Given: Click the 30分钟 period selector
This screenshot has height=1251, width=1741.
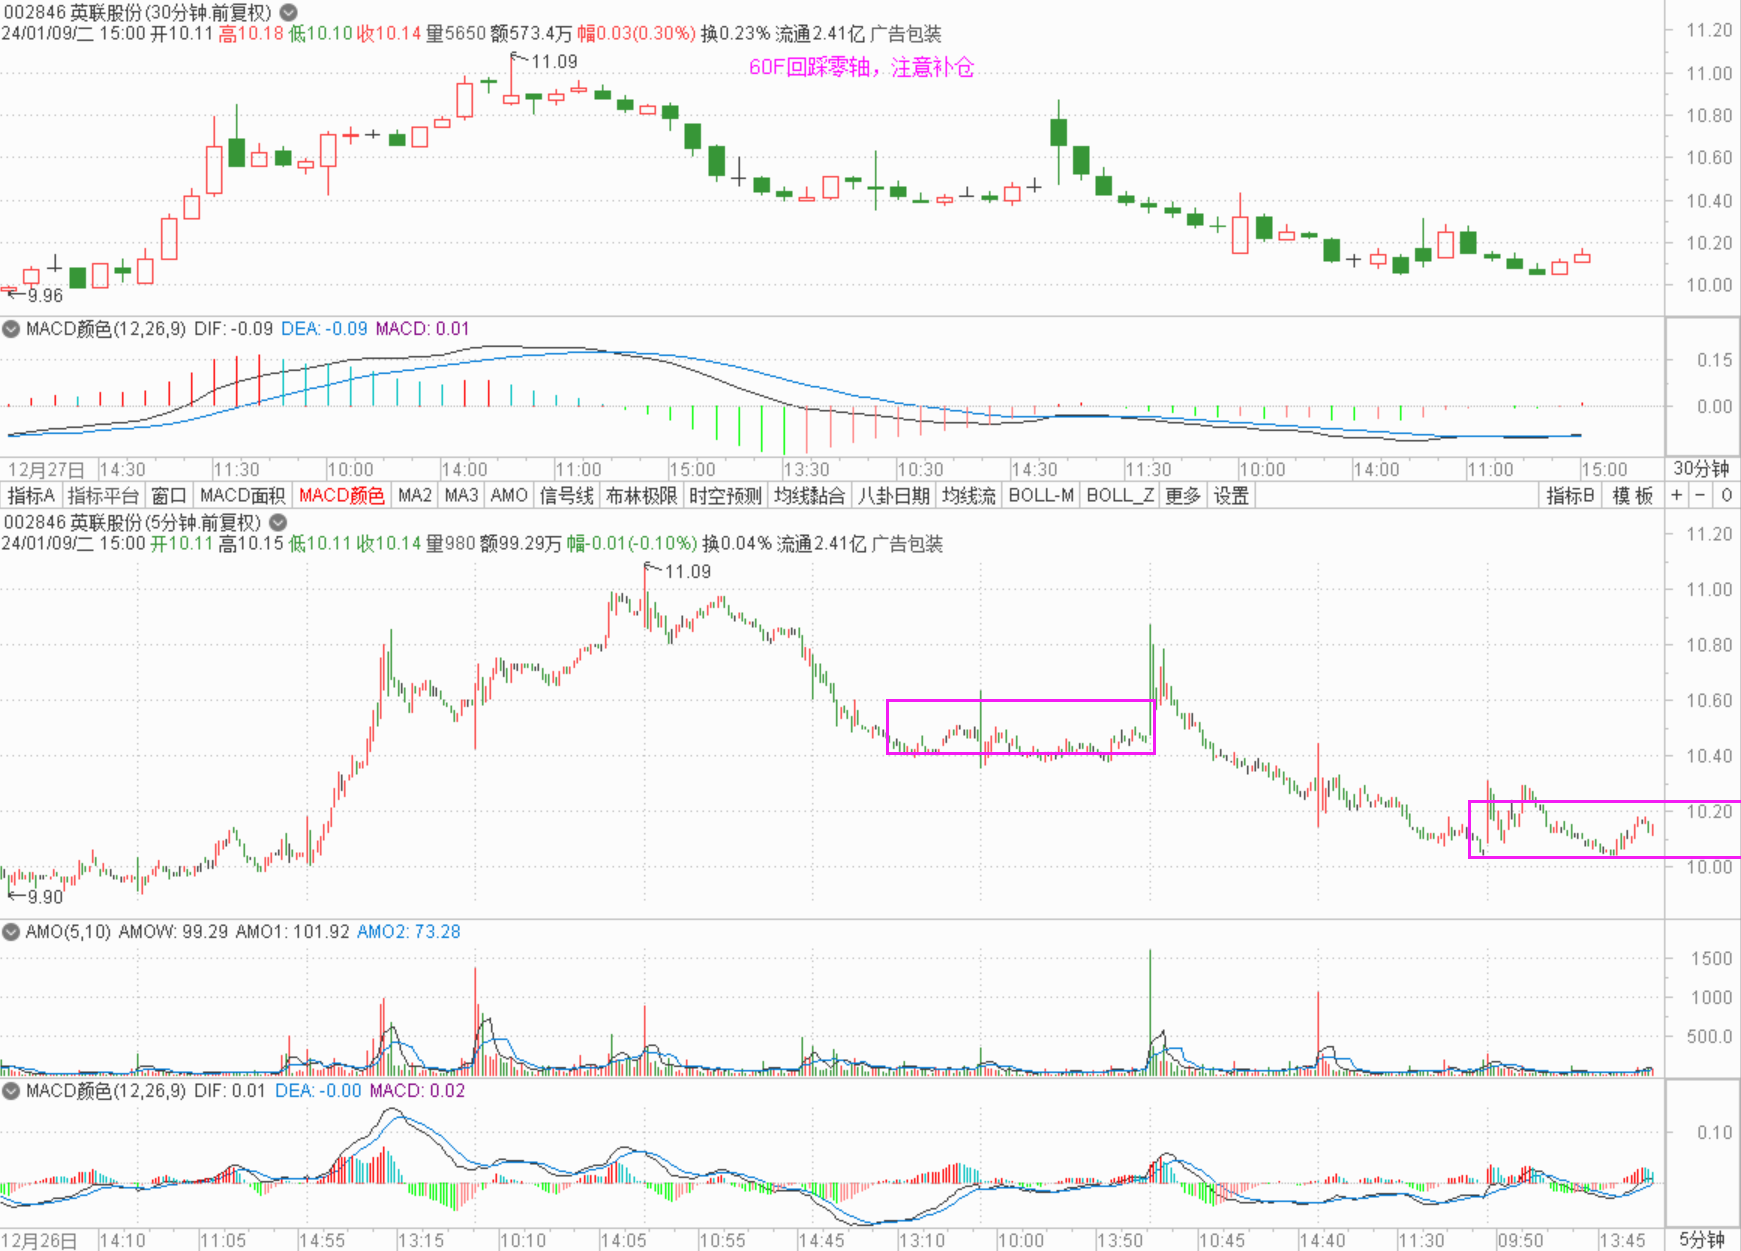Looking at the screenshot, I should 1702,468.
